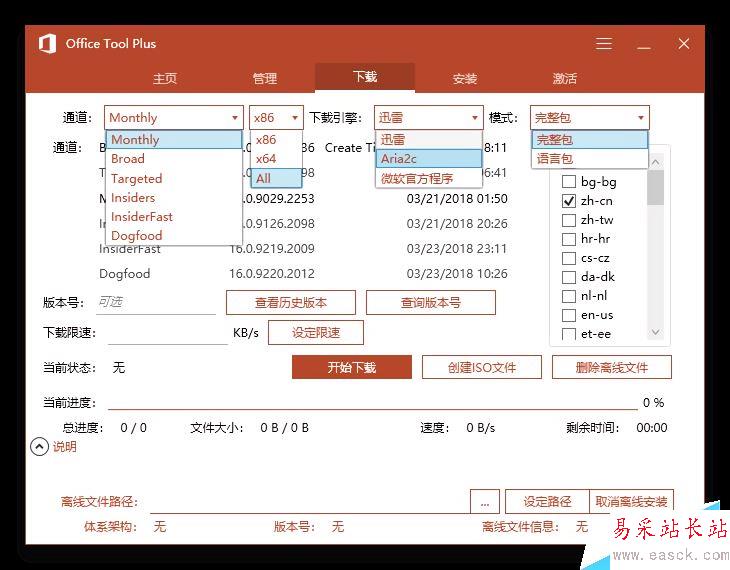Image resolution: width=730 pixels, height=570 pixels.
Task: Click the 版本号 input field
Action: (x=156, y=303)
